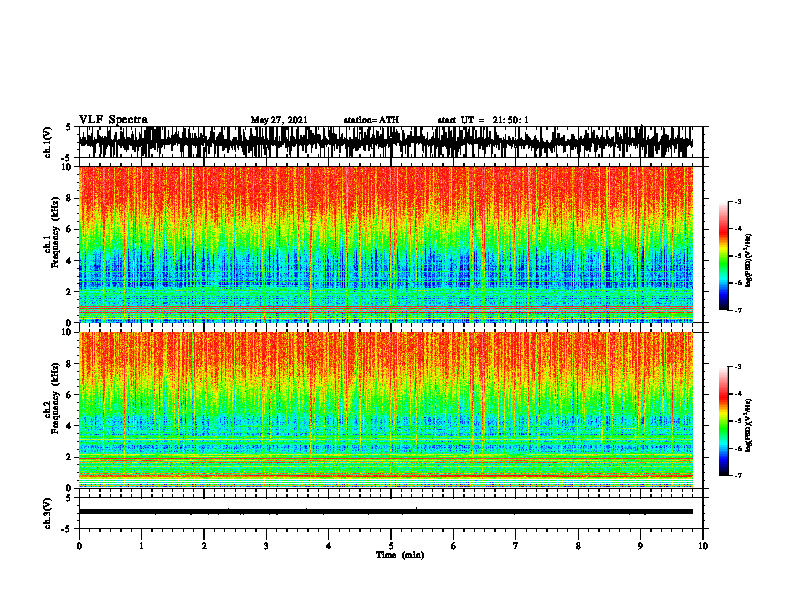Click the ch.2 colorbar log(PSD) unit label
This screenshot has width=792, height=612.
click(749, 425)
